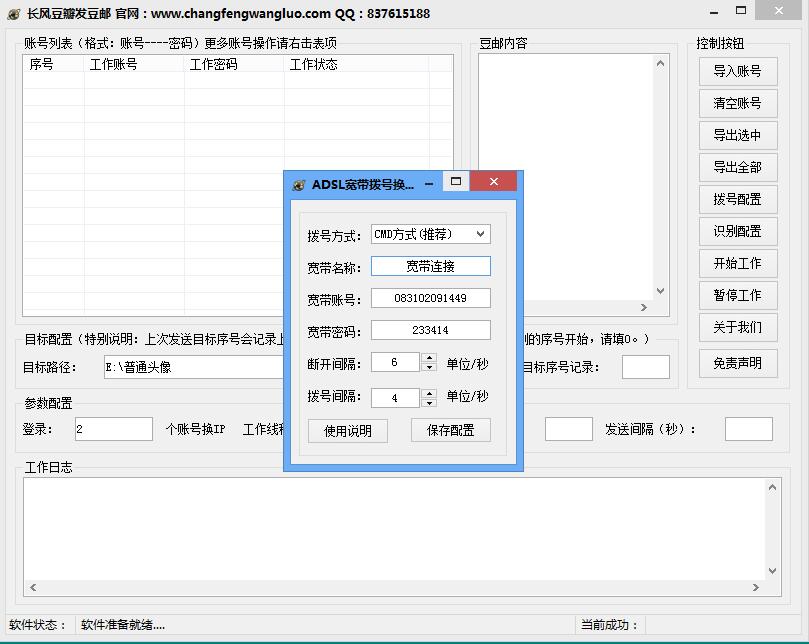
Task: Open the 拨号配置 dial configuration panel
Action: (737, 199)
